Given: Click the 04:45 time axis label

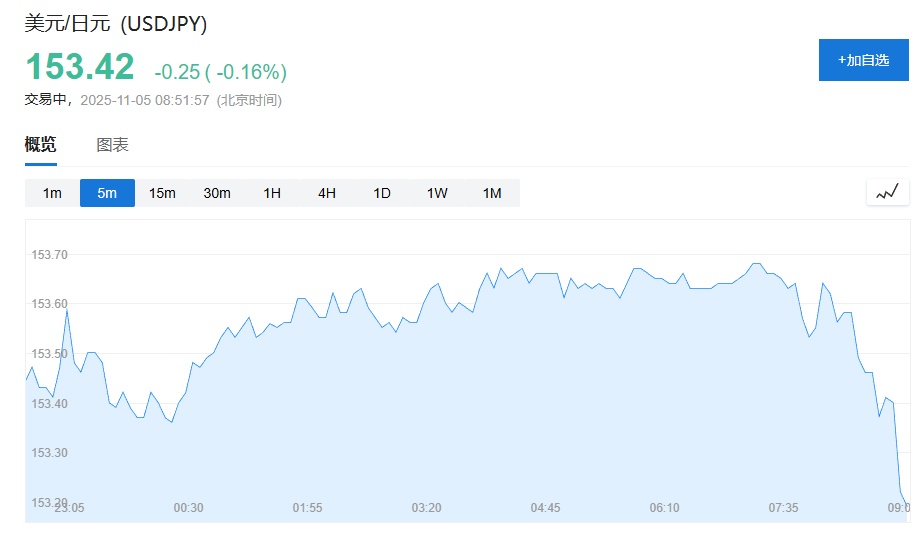Looking at the screenshot, I should 545,508.
